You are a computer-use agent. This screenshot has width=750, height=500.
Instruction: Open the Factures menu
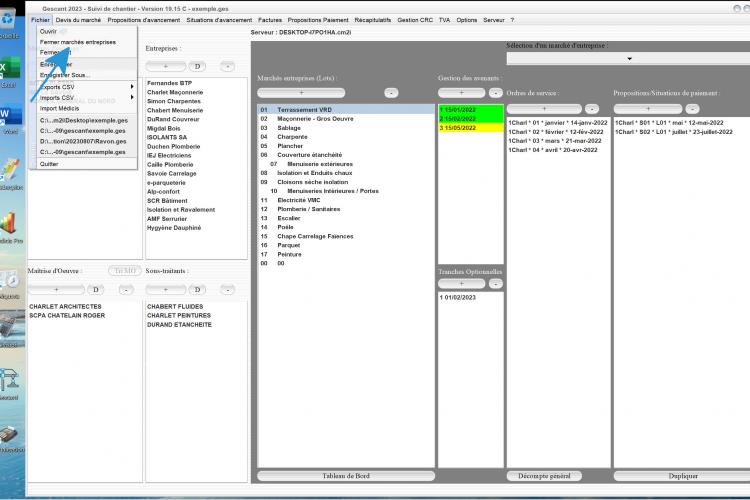coord(270,20)
